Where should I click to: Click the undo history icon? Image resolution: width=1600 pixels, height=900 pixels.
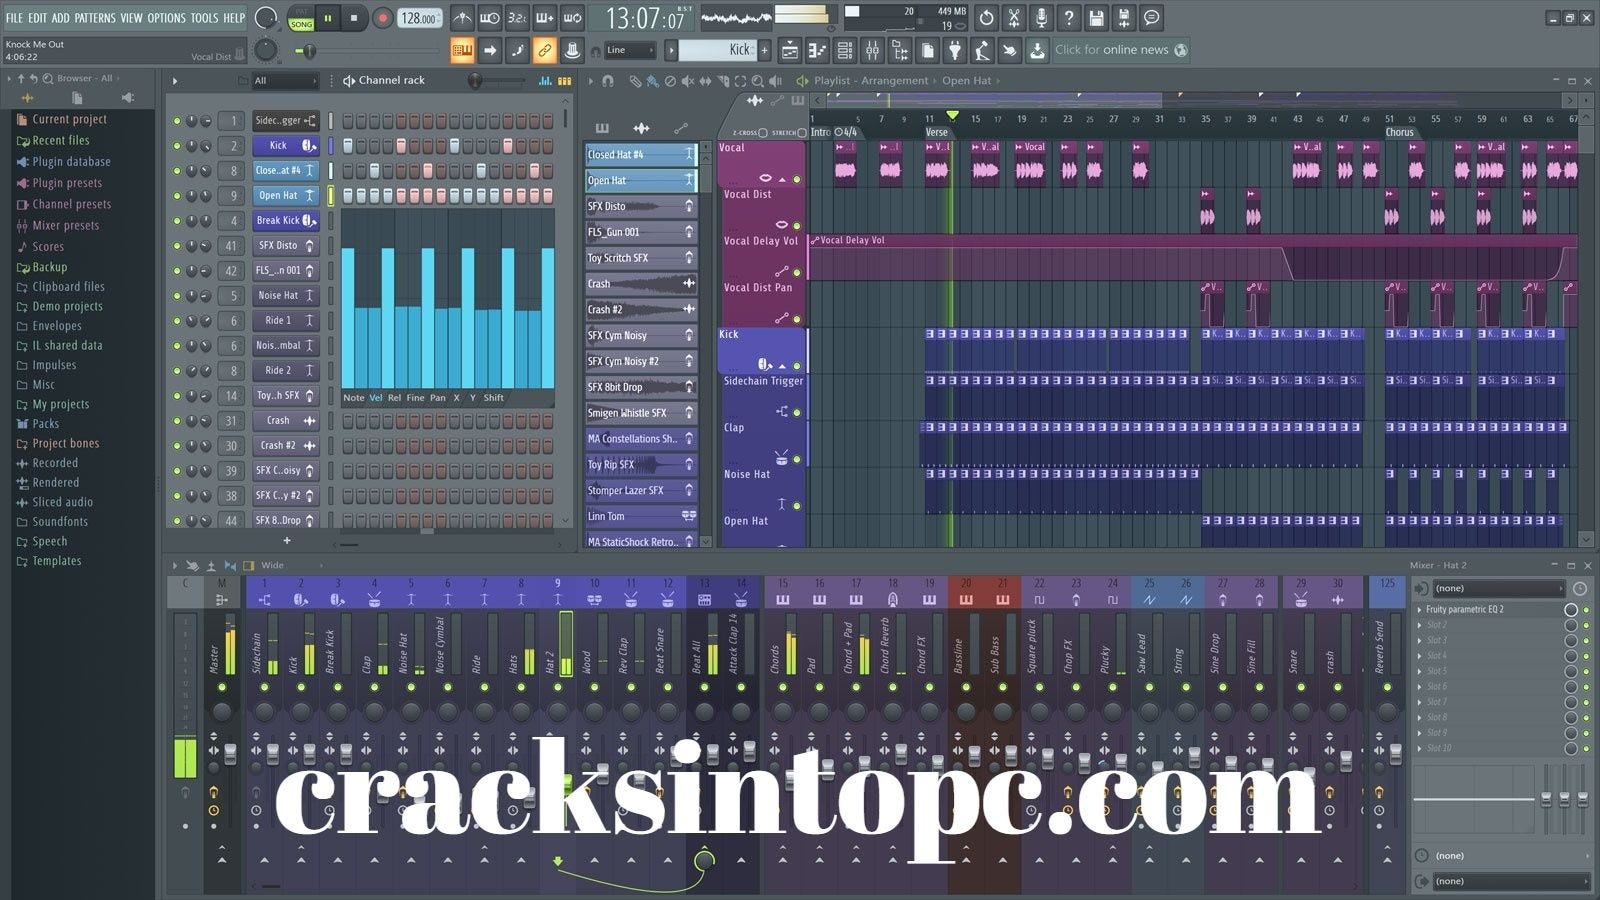coord(986,18)
